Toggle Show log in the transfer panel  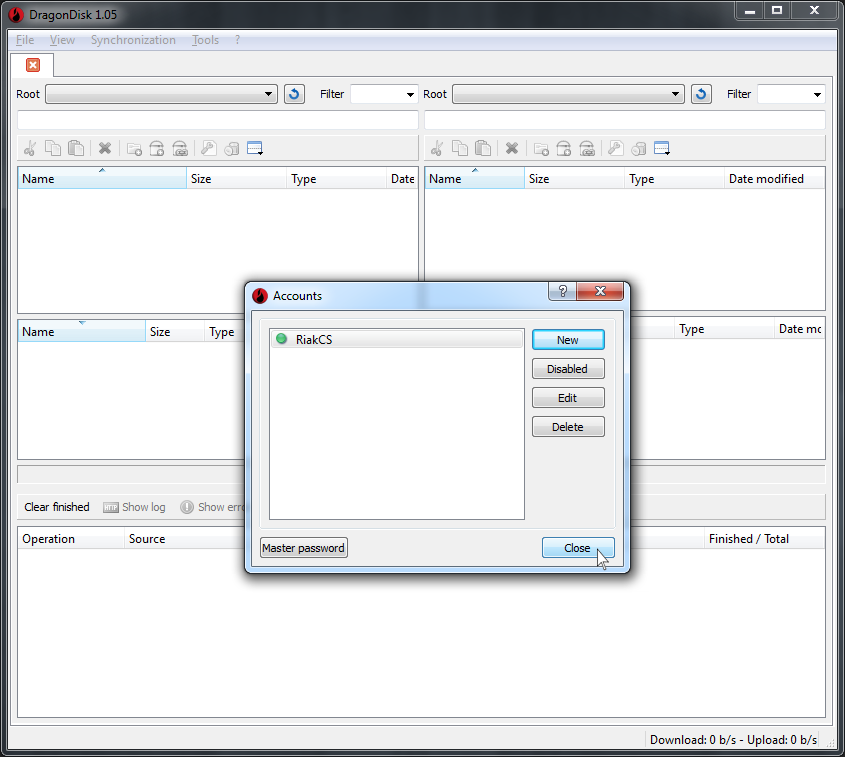(134, 506)
